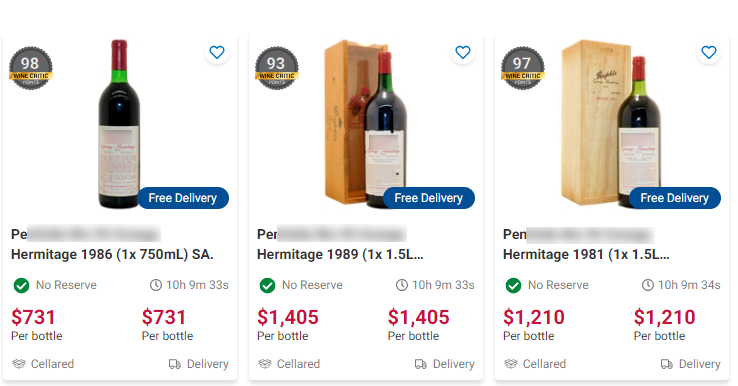
Task: Click the Free Delivery badge on the 1981 magnum
Action: point(674,198)
